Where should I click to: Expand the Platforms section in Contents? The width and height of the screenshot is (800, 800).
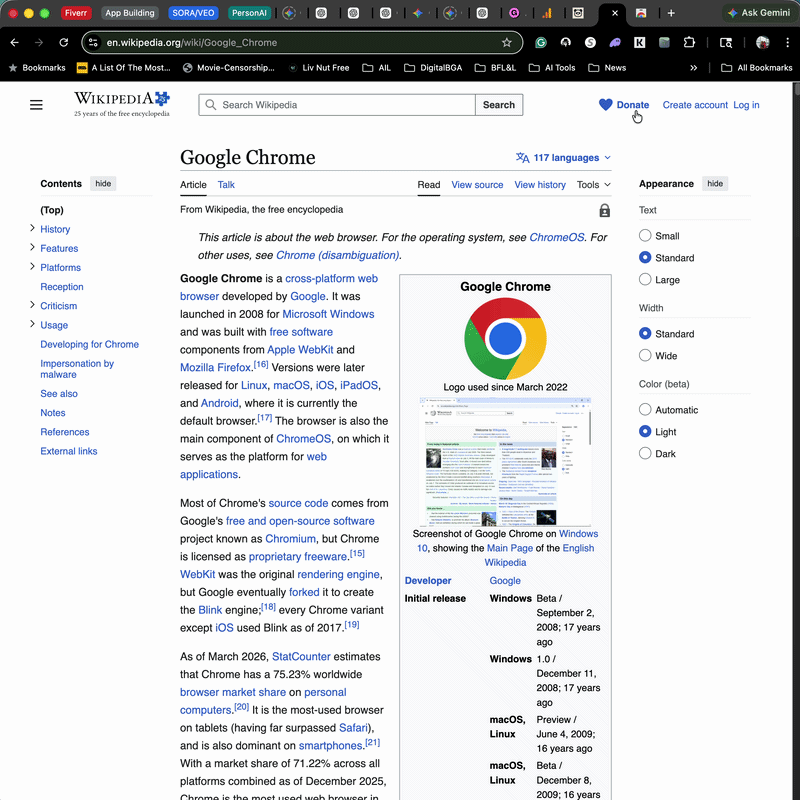[32, 266]
